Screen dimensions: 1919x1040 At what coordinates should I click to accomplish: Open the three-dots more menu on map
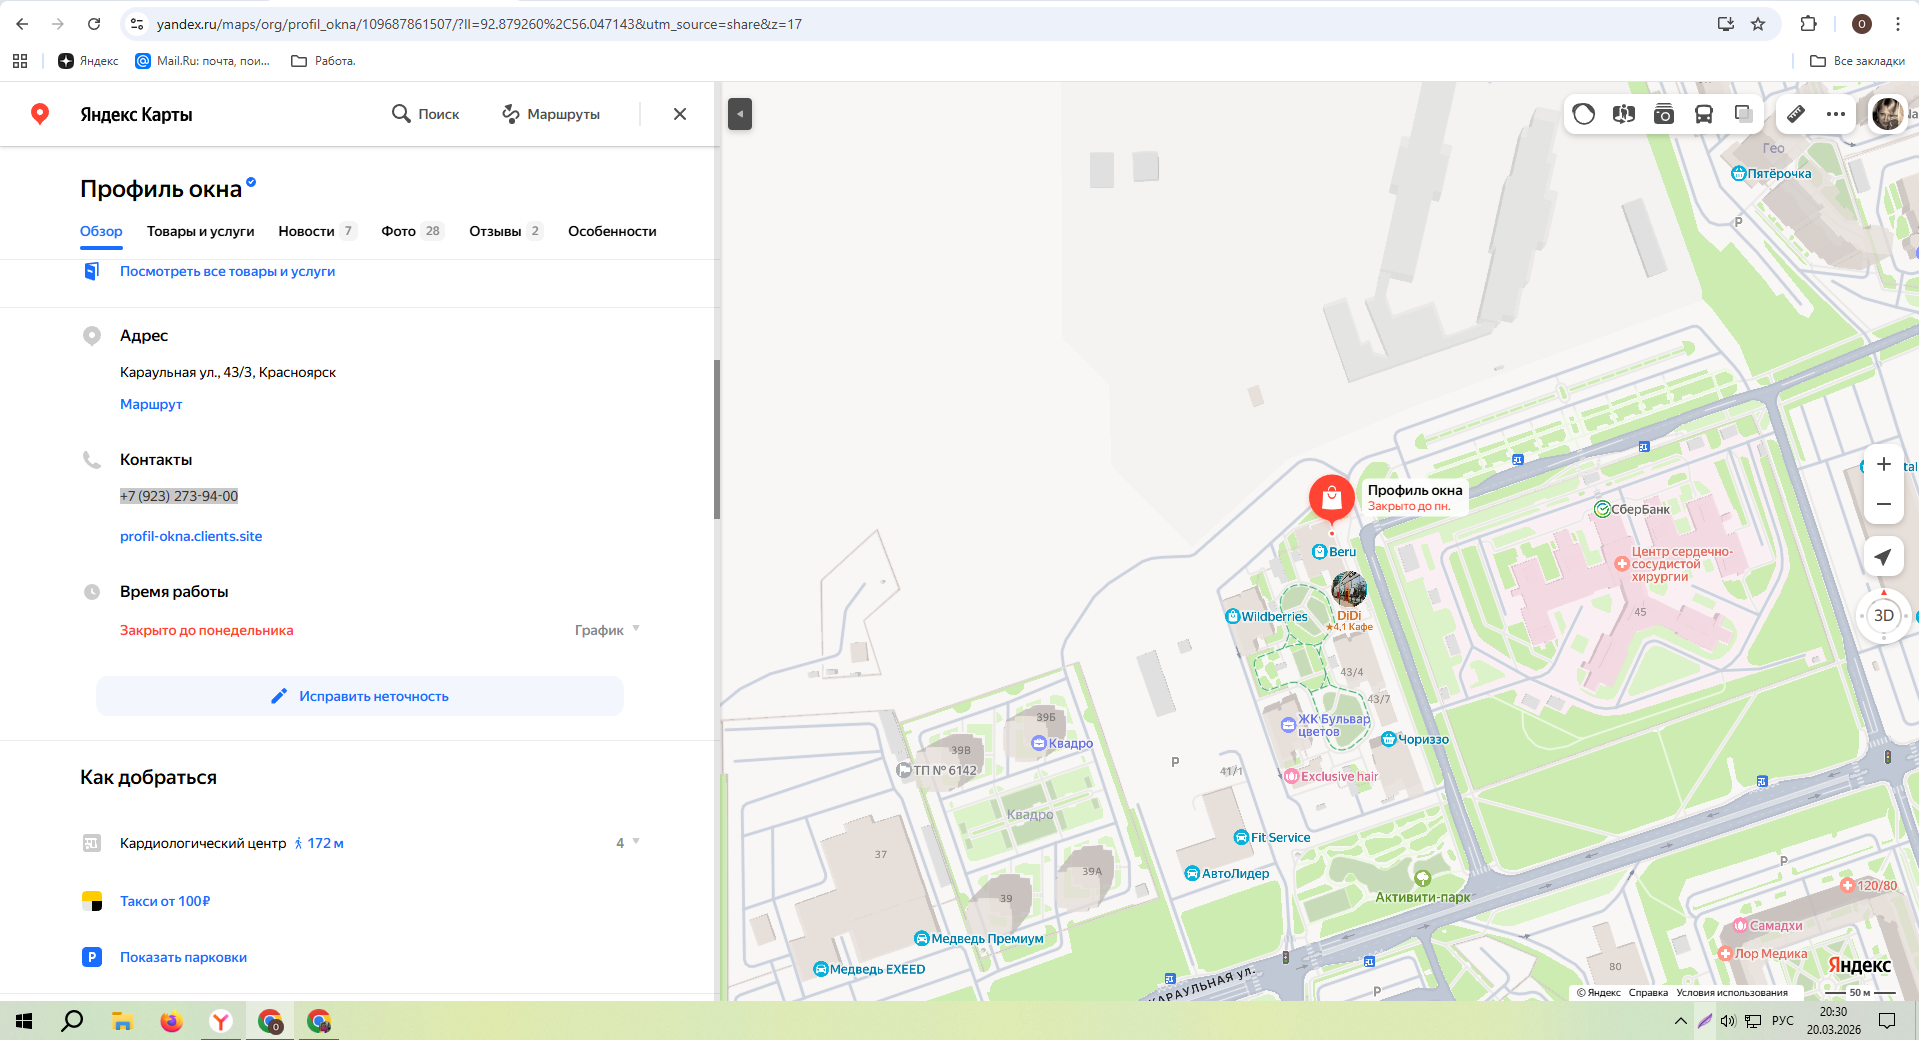pos(1836,114)
